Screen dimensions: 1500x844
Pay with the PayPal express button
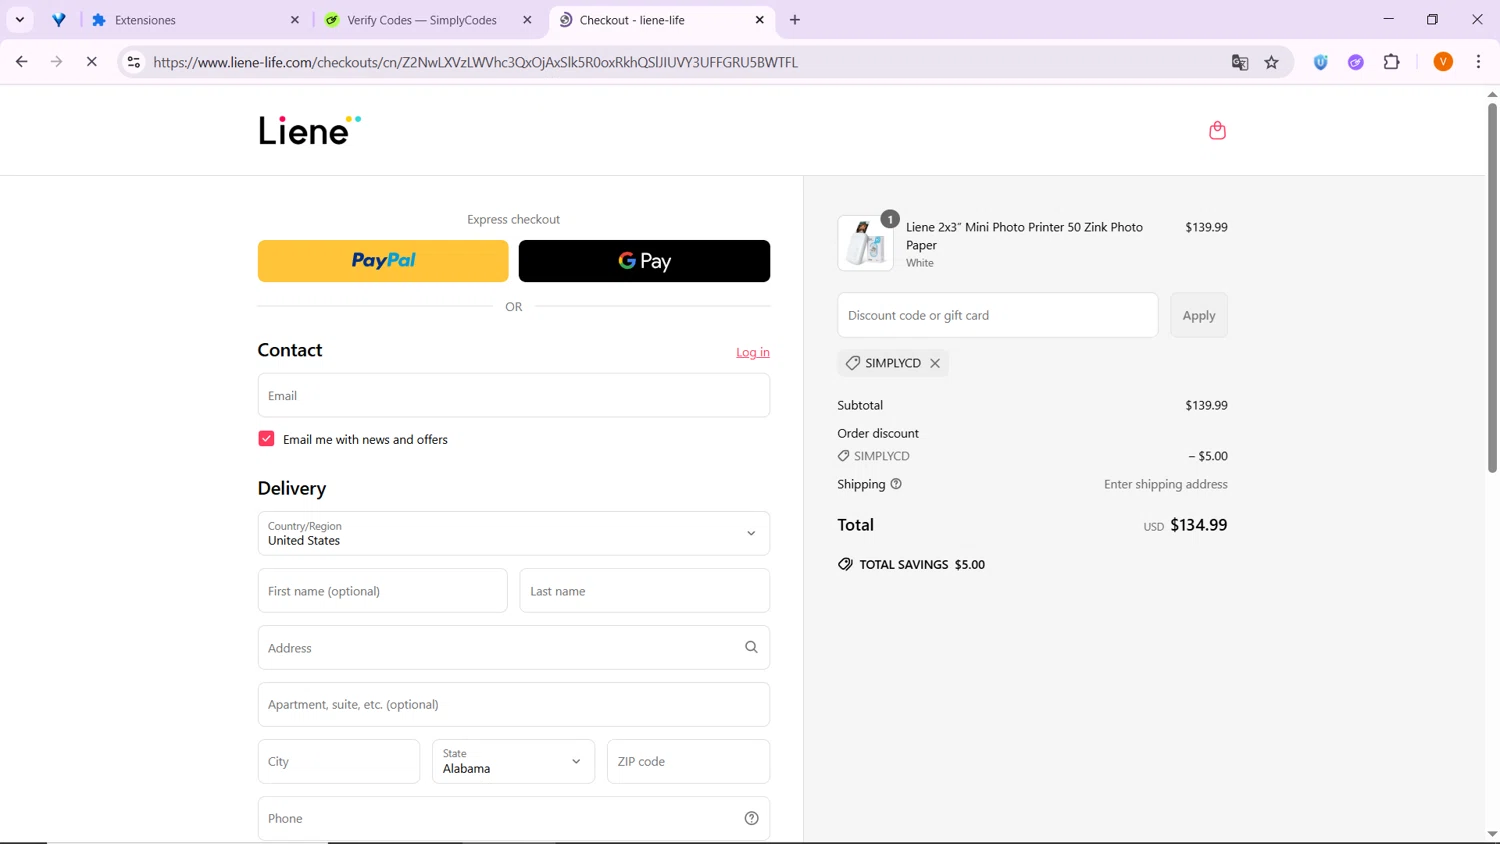tap(383, 261)
